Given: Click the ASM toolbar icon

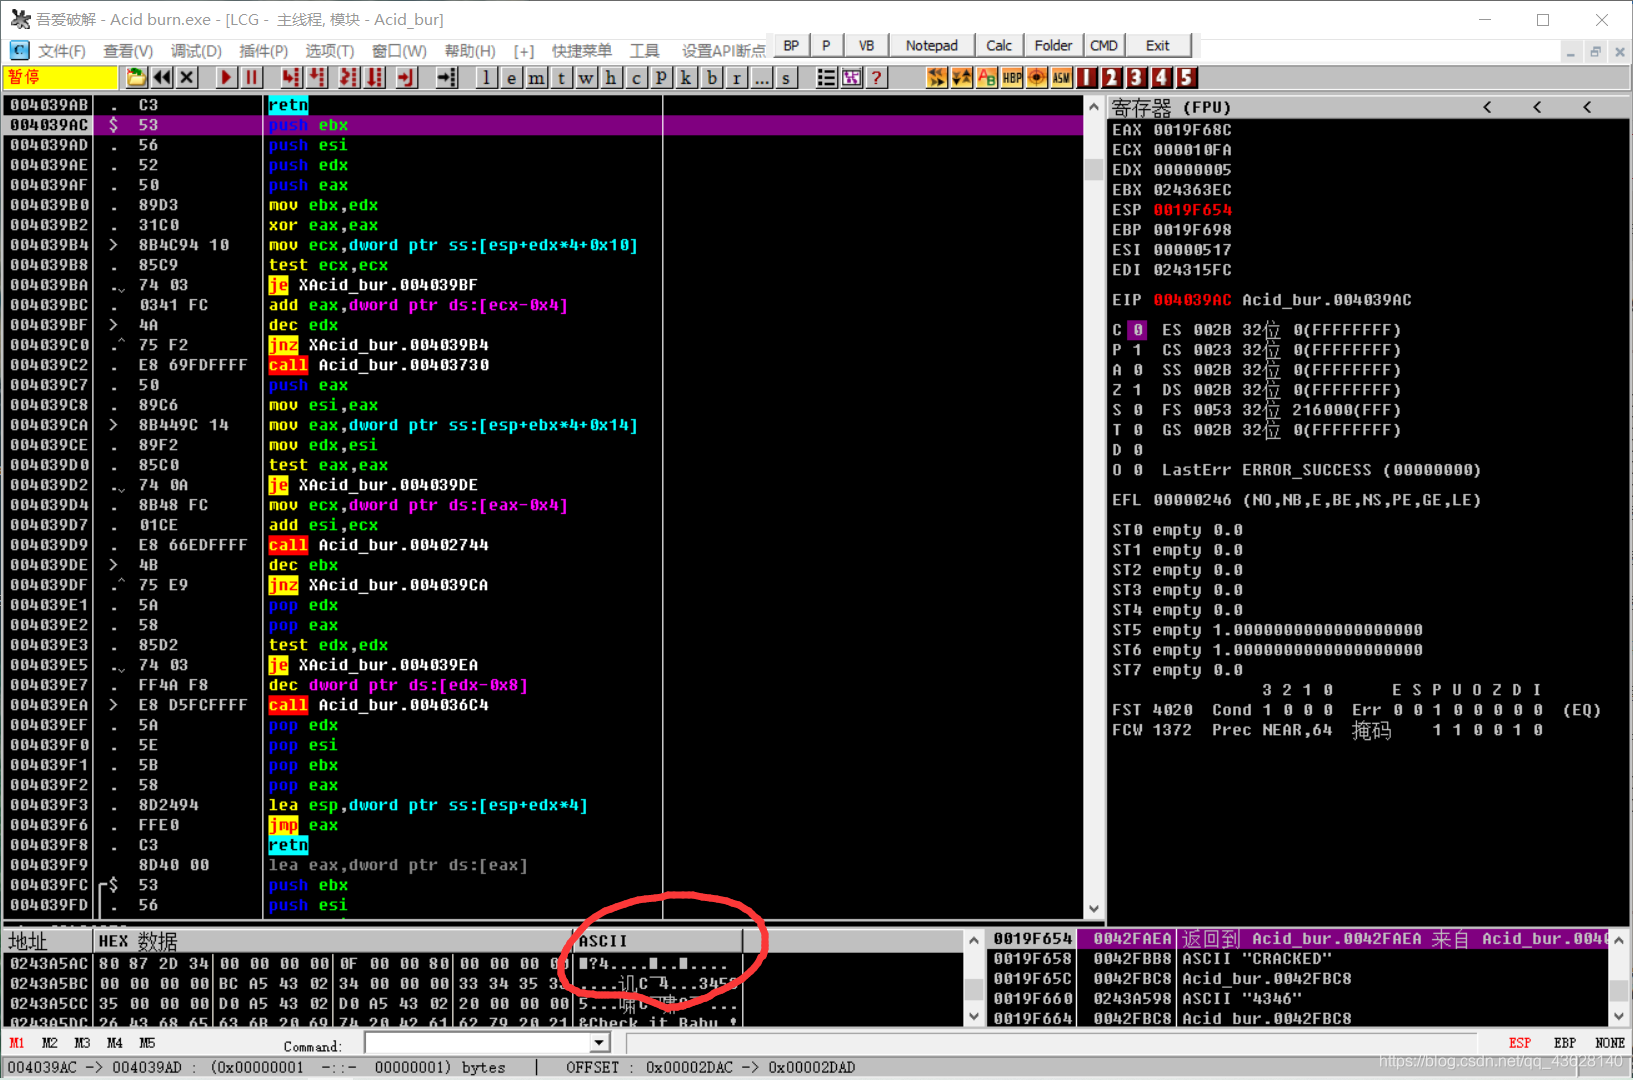Looking at the screenshot, I should [1062, 77].
